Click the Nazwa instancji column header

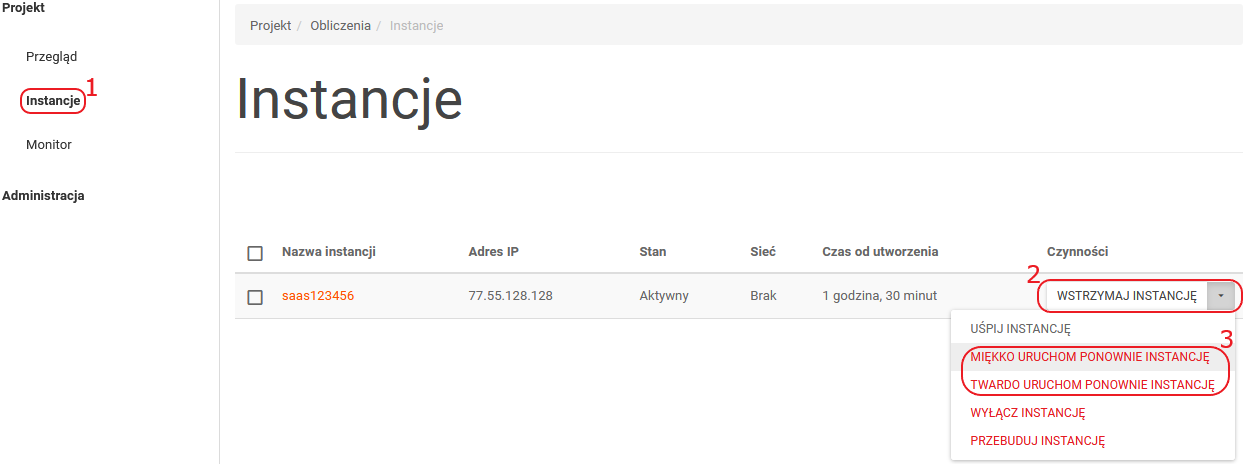[x=329, y=252]
